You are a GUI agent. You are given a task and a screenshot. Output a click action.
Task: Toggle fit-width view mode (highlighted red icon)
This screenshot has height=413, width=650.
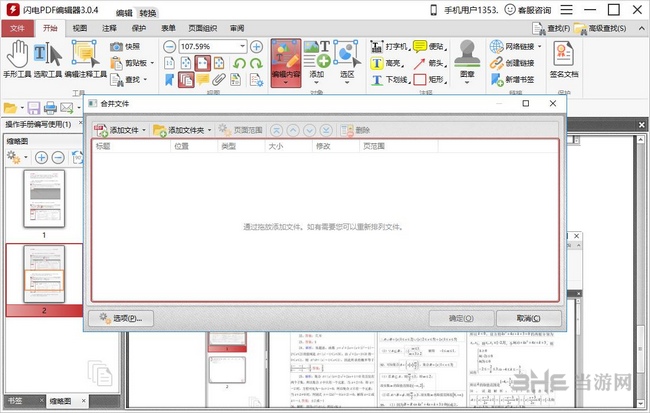(x=203, y=63)
